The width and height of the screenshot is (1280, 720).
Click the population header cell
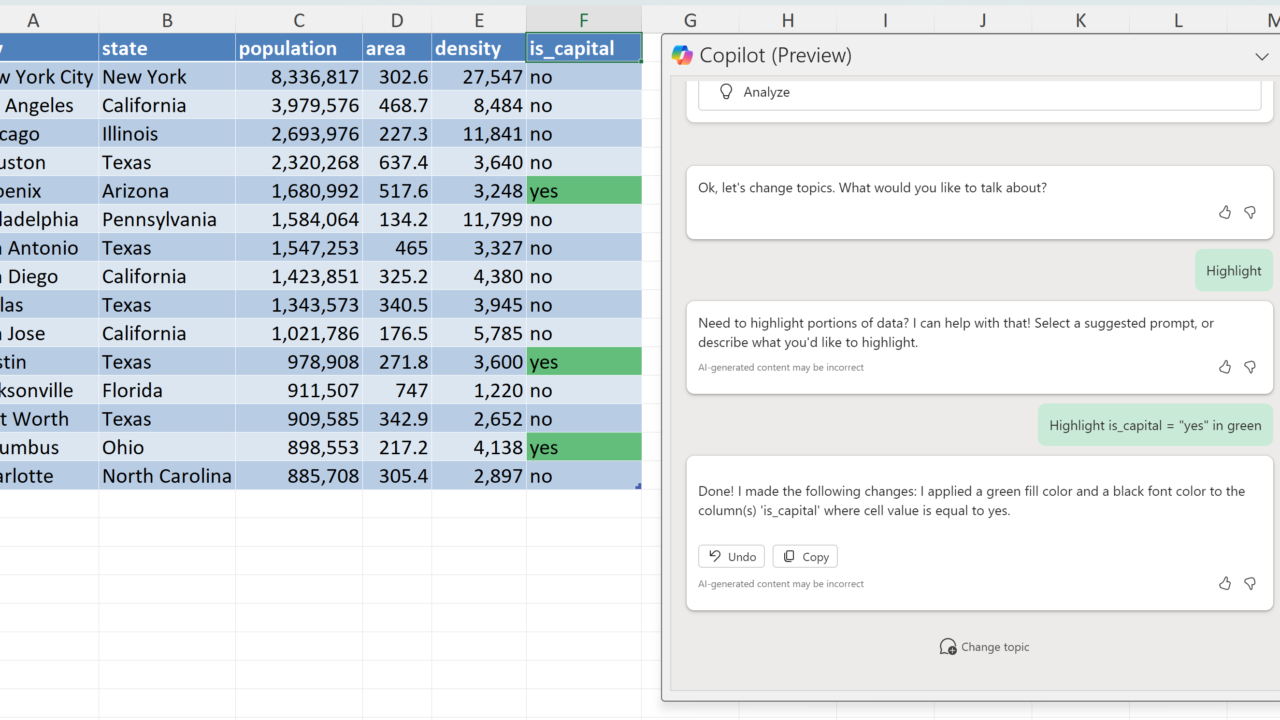pos(299,48)
